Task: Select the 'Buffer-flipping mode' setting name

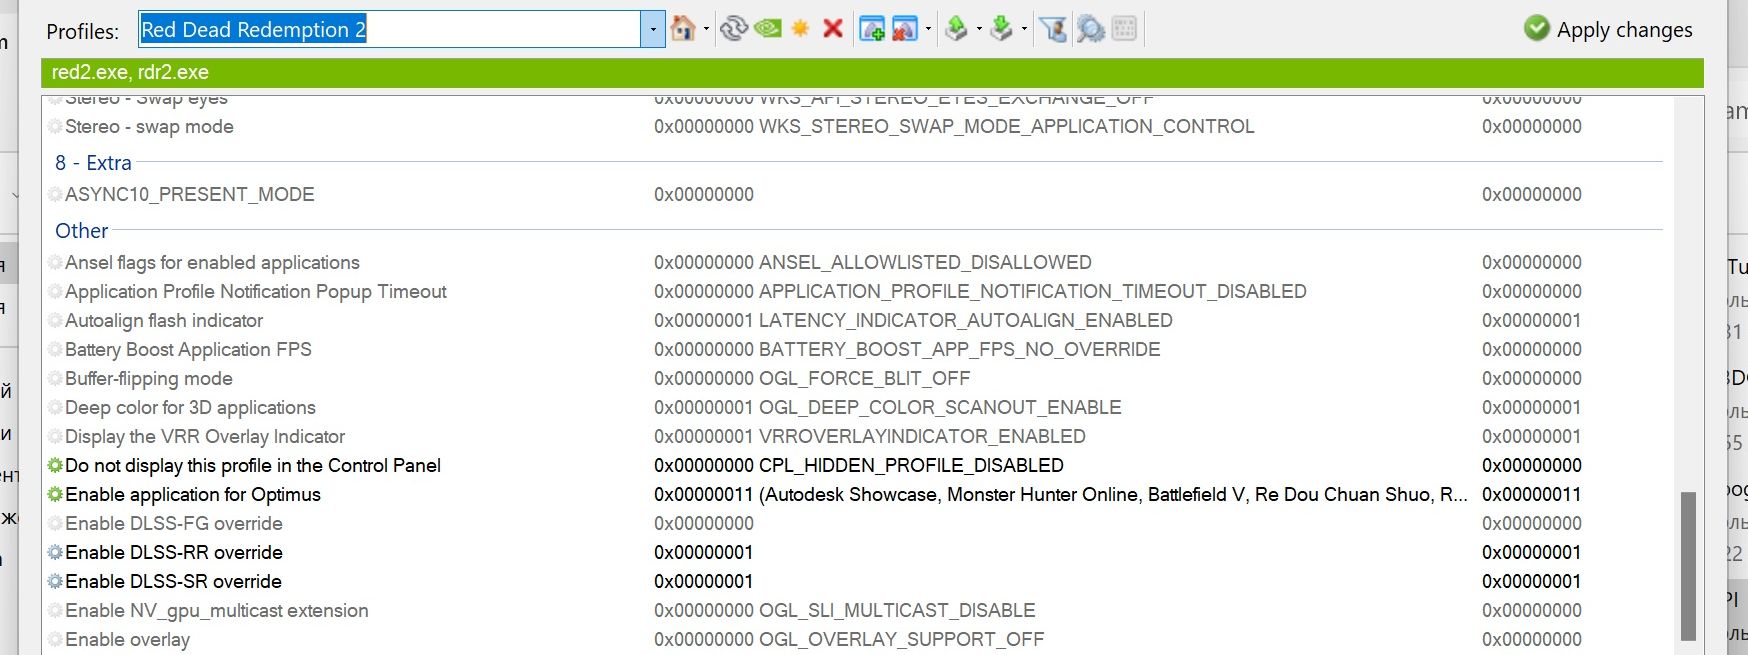Action: tap(149, 378)
